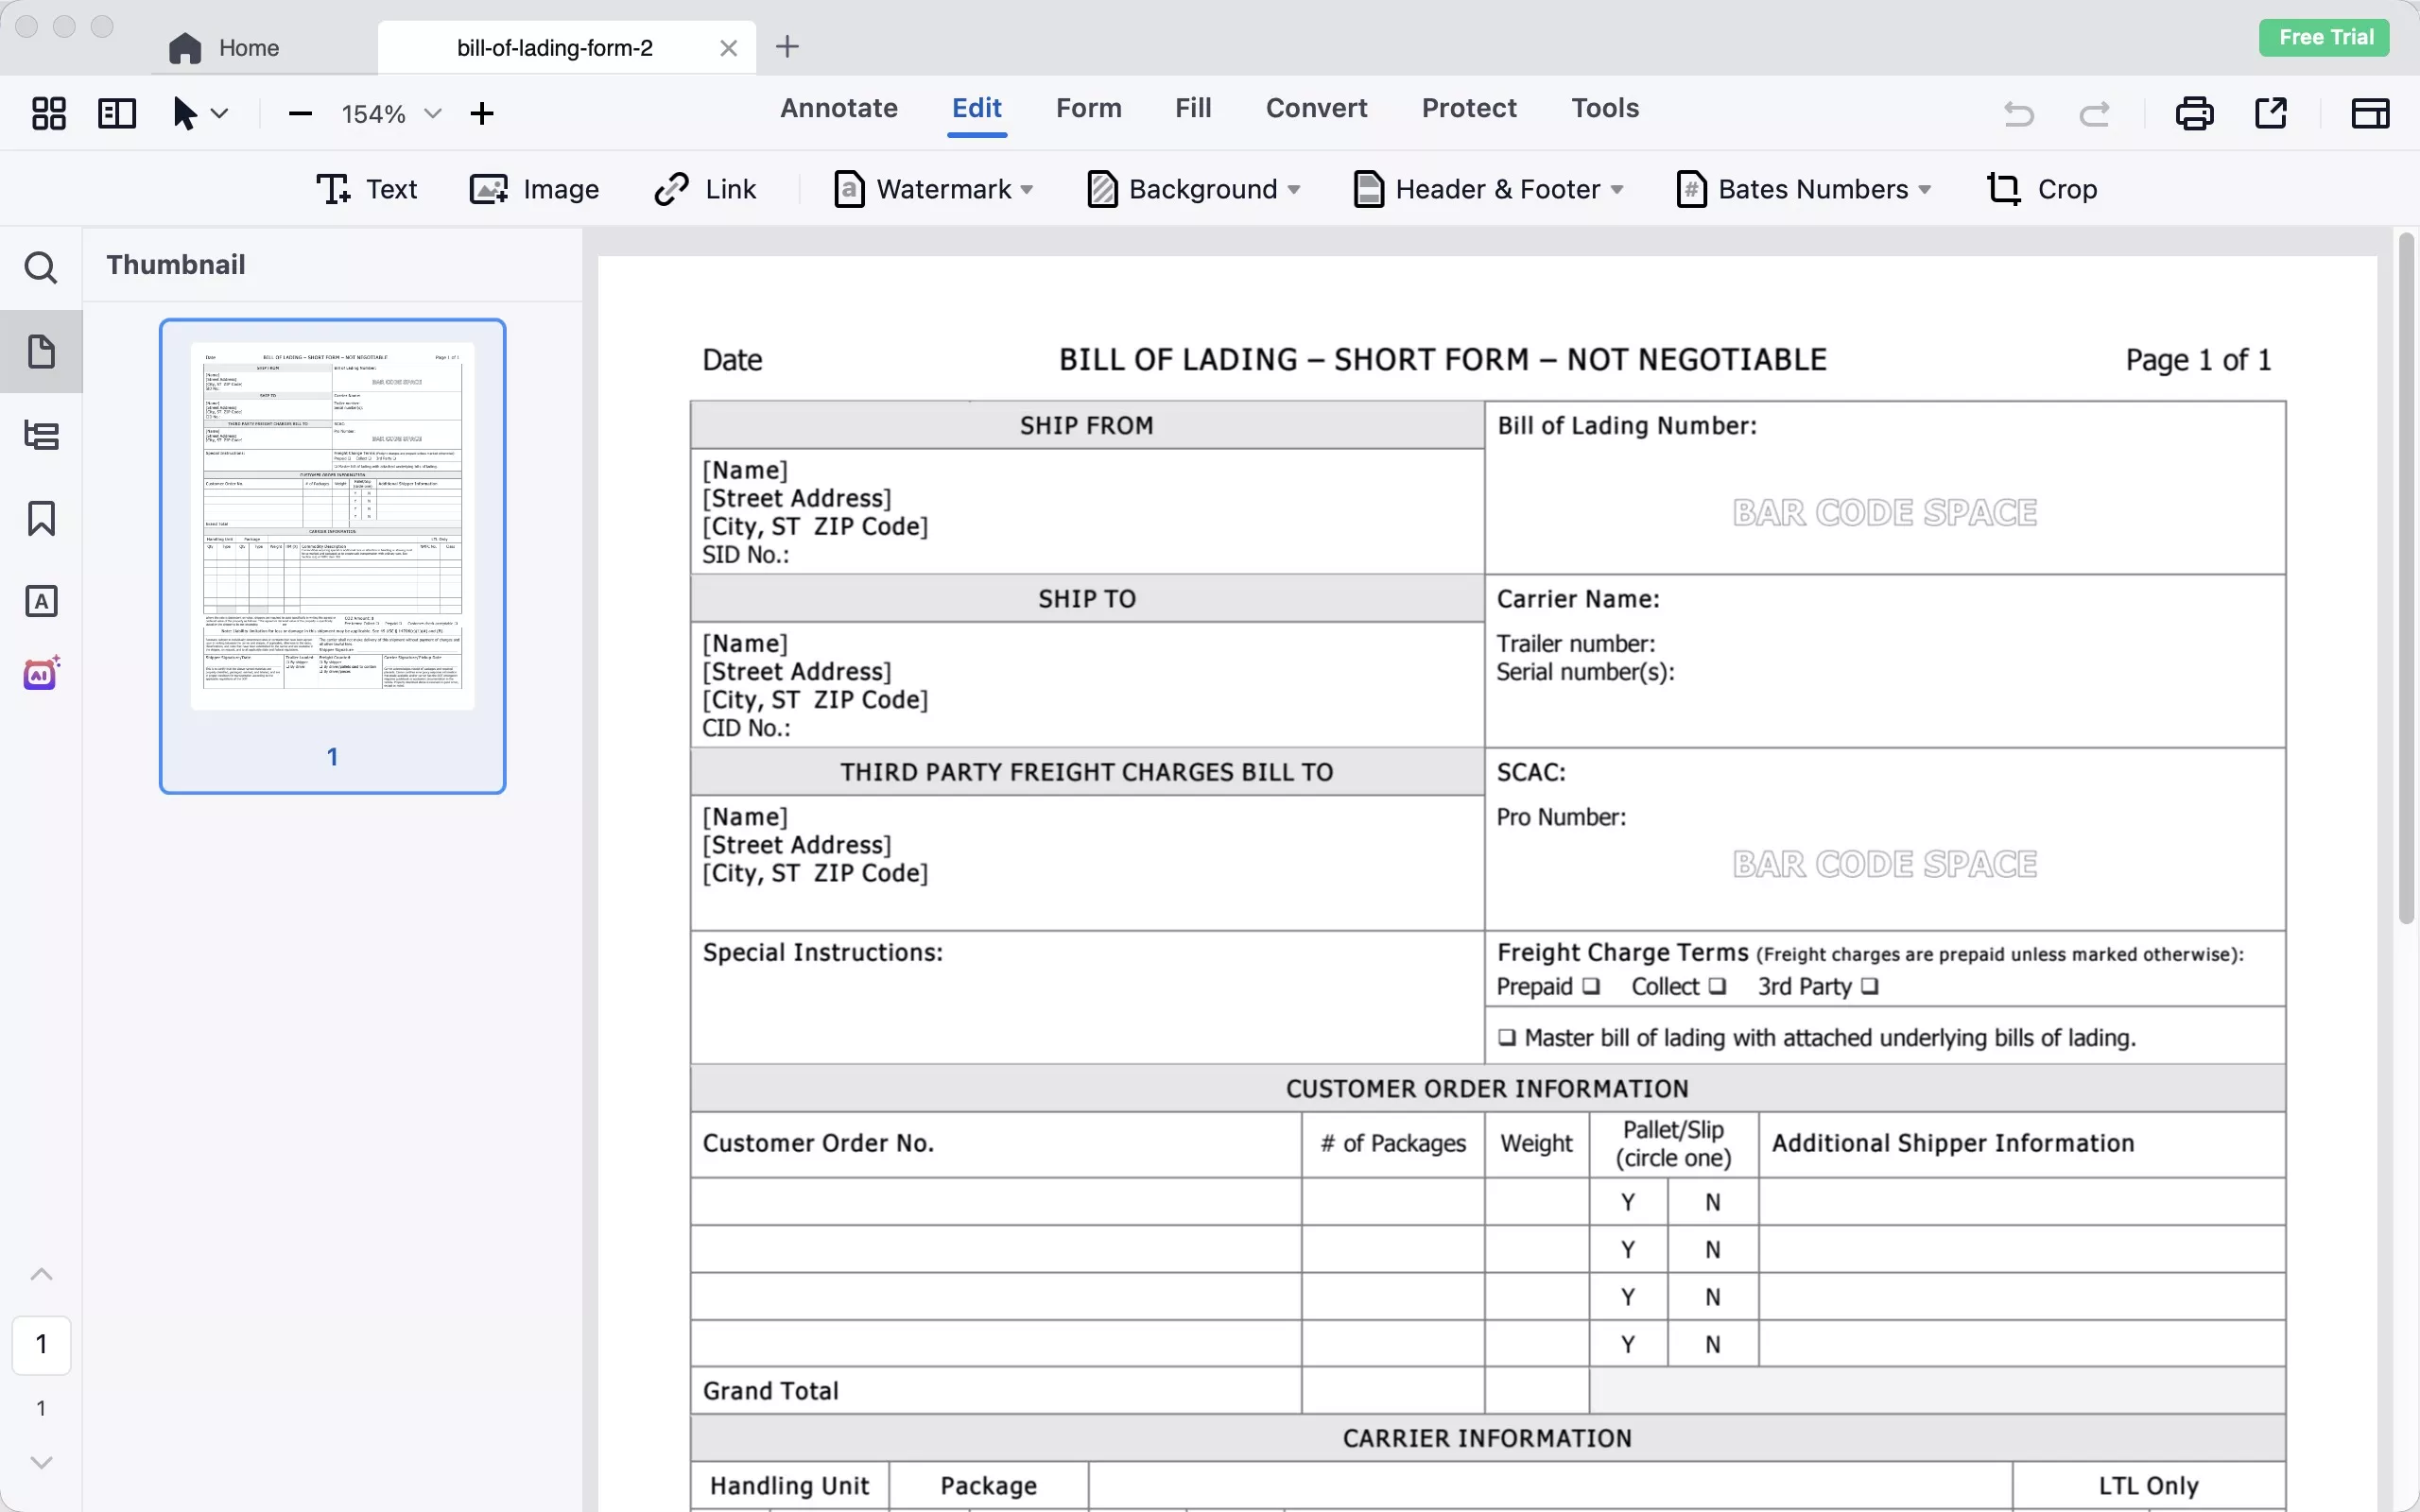Click the Text edit button
2420x1512 pixels.
tap(367, 189)
